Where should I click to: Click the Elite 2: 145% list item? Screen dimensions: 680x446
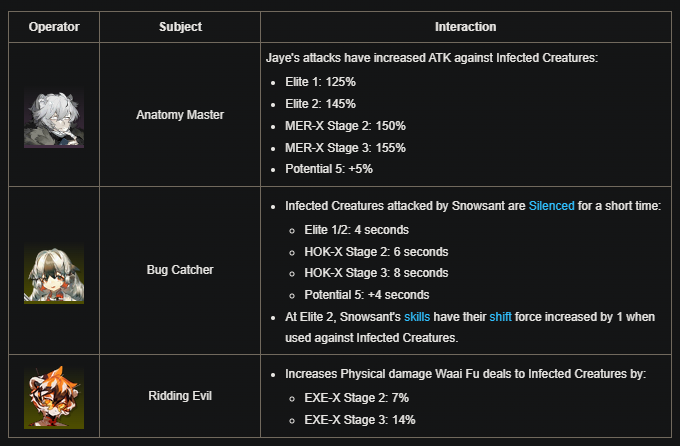320,104
